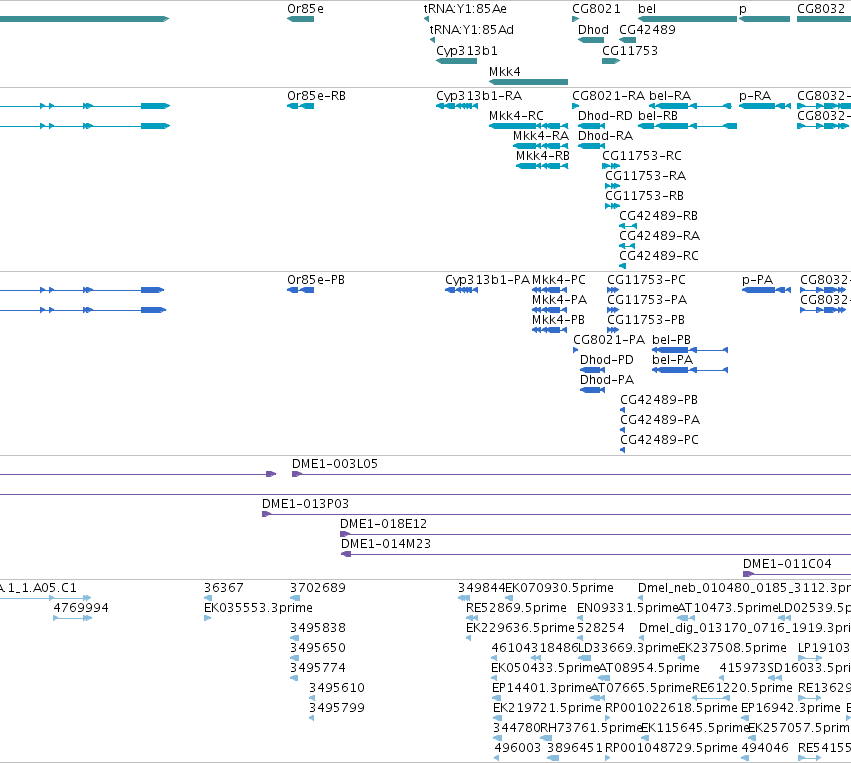The height and width of the screenshot is (763, 851).
Task: Select the Cyp313b1-PA protein label
Action: [487, 280]
